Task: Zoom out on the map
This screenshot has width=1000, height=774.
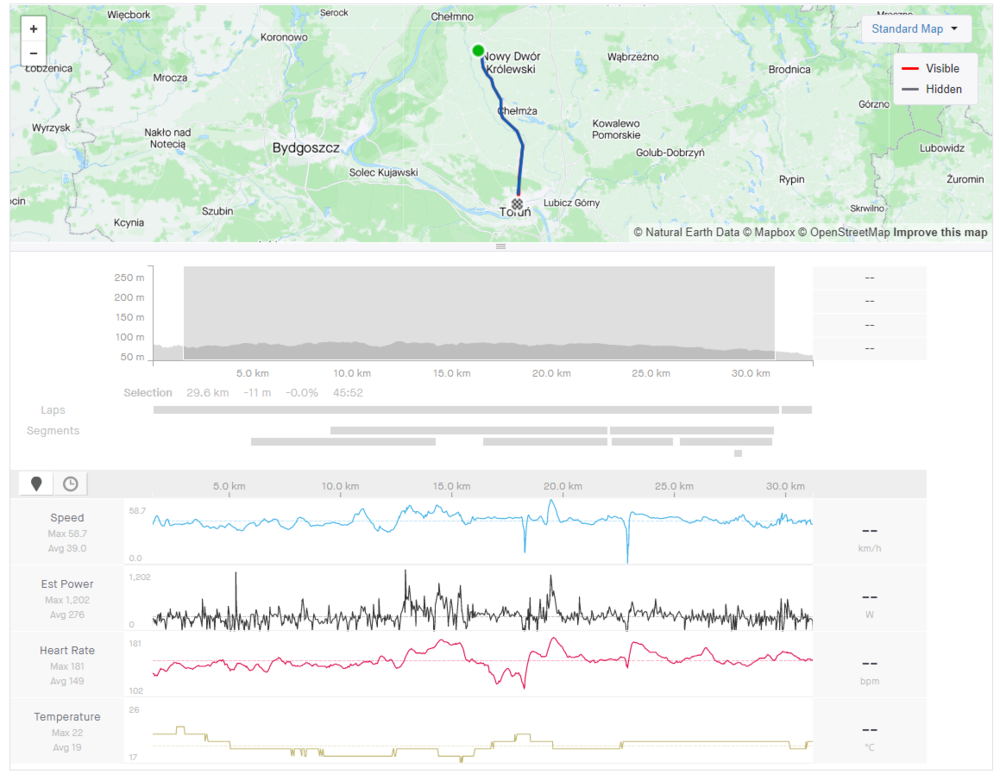Action: point(34,54)
